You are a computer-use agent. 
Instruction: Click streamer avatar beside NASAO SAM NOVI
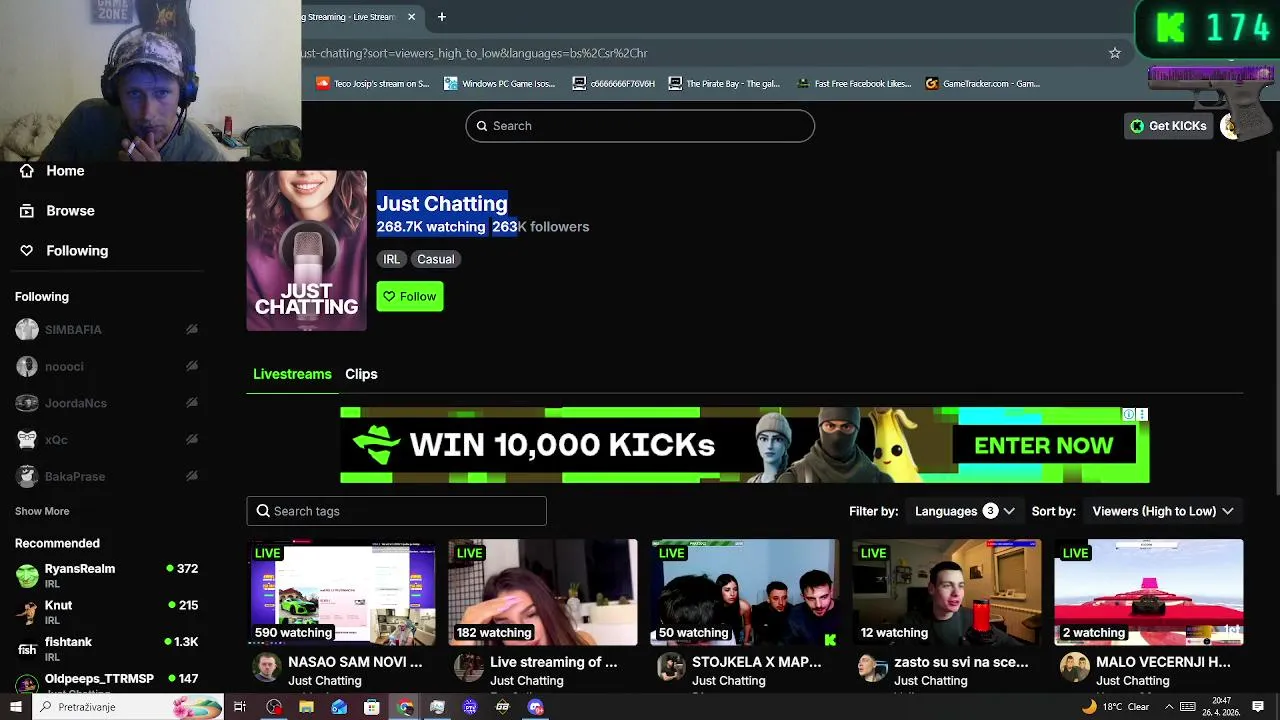[x=267, y=668]
